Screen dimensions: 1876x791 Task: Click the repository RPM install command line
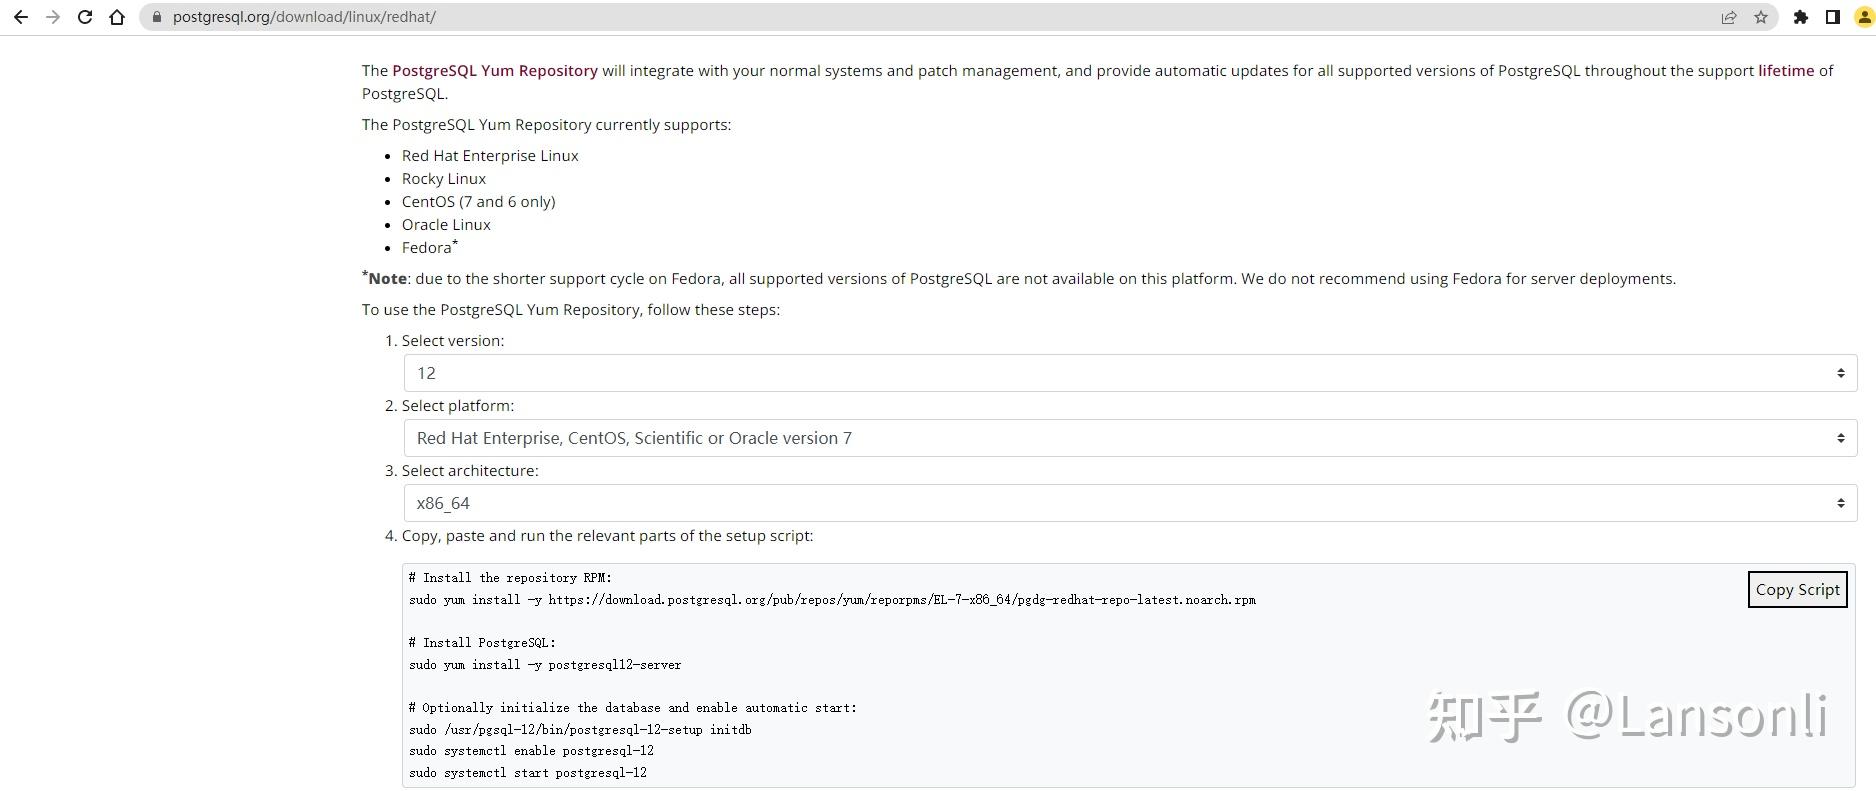coord(832,600)
